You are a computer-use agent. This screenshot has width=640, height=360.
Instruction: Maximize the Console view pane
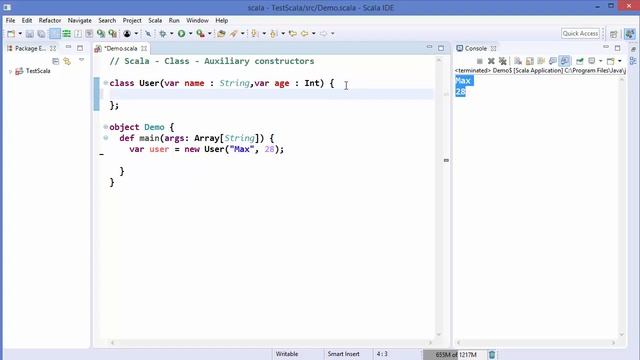click(618, 48)
